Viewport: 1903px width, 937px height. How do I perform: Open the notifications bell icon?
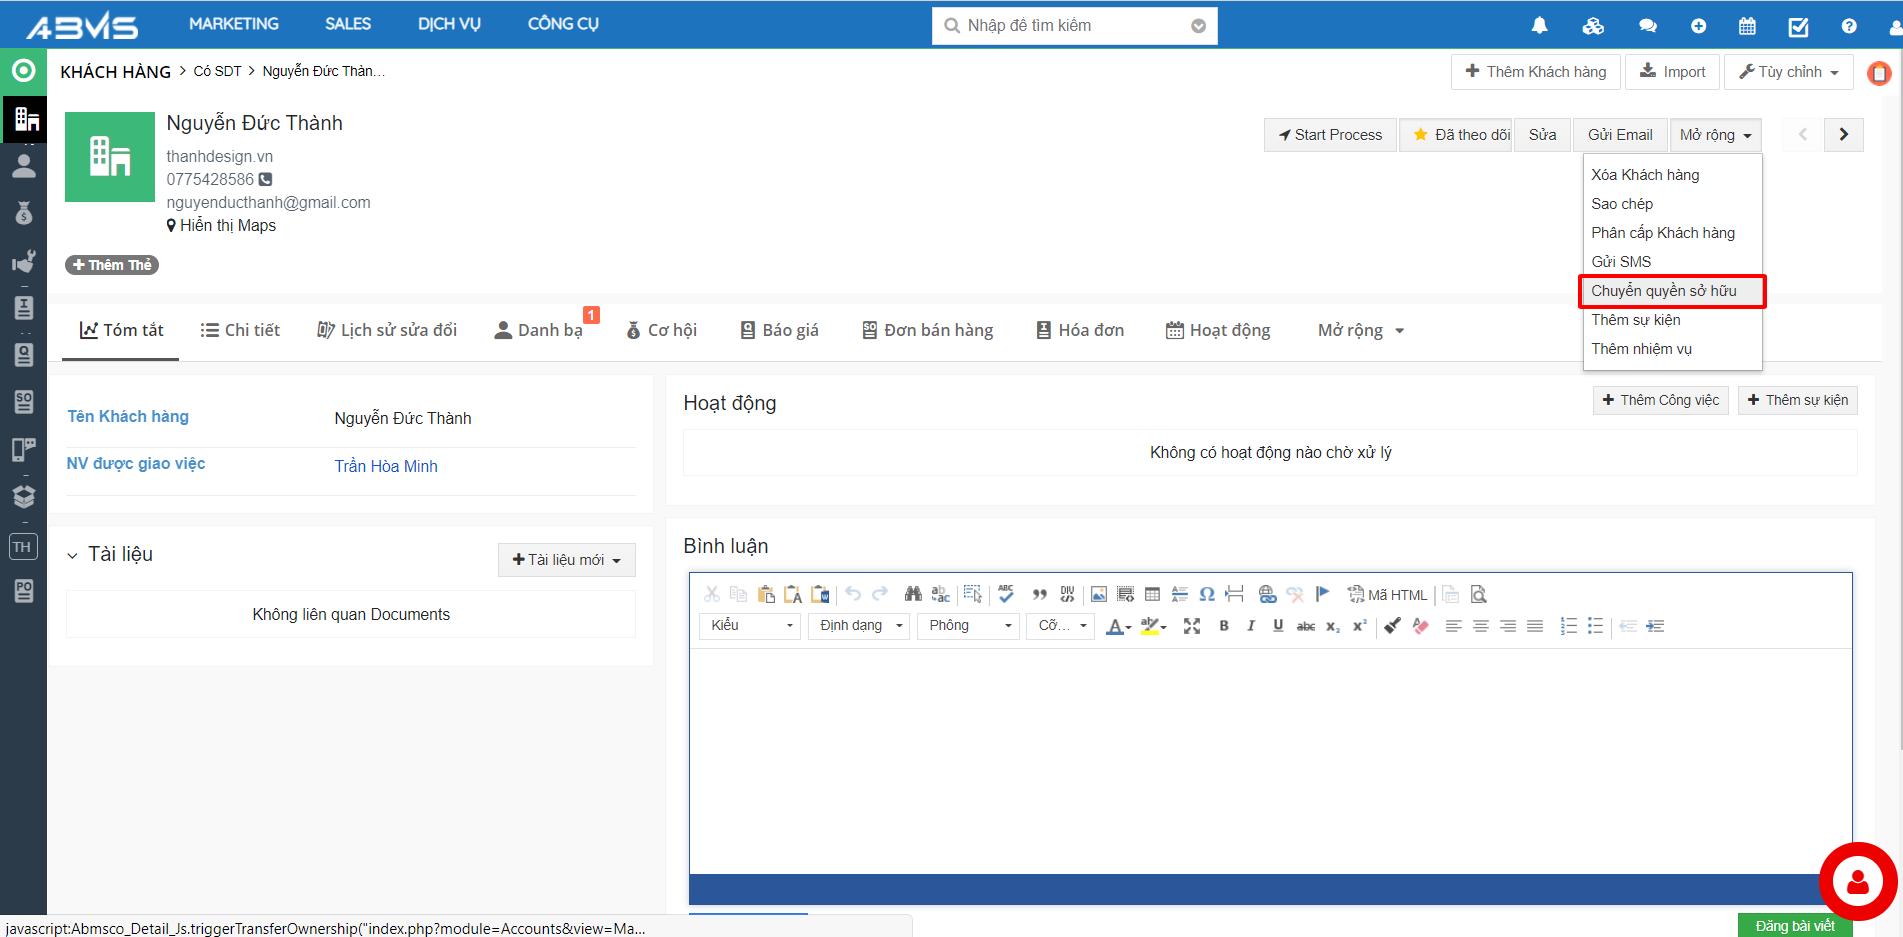coord(1539,25)
